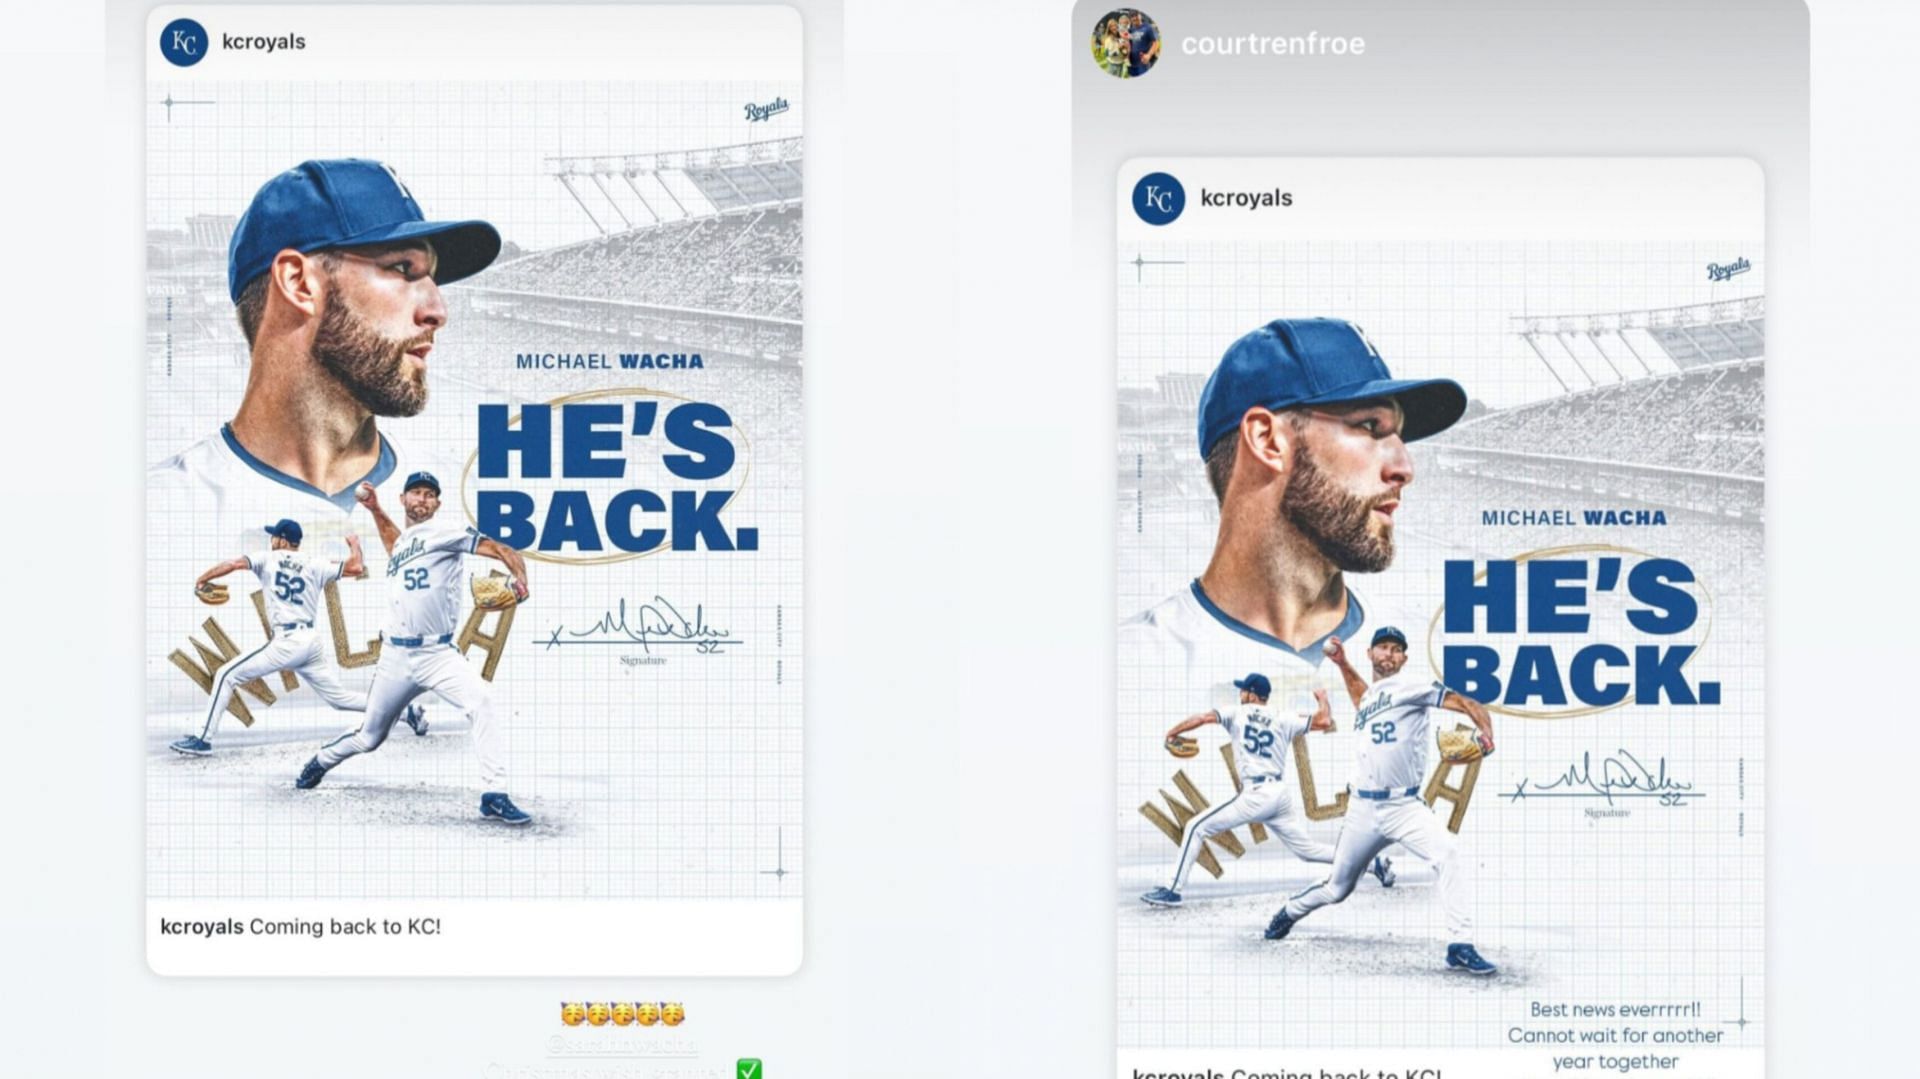Click the crosshair mark atop left poster
The width and height of the screenshot is (1920, 1079).
(x=169, y=102)
